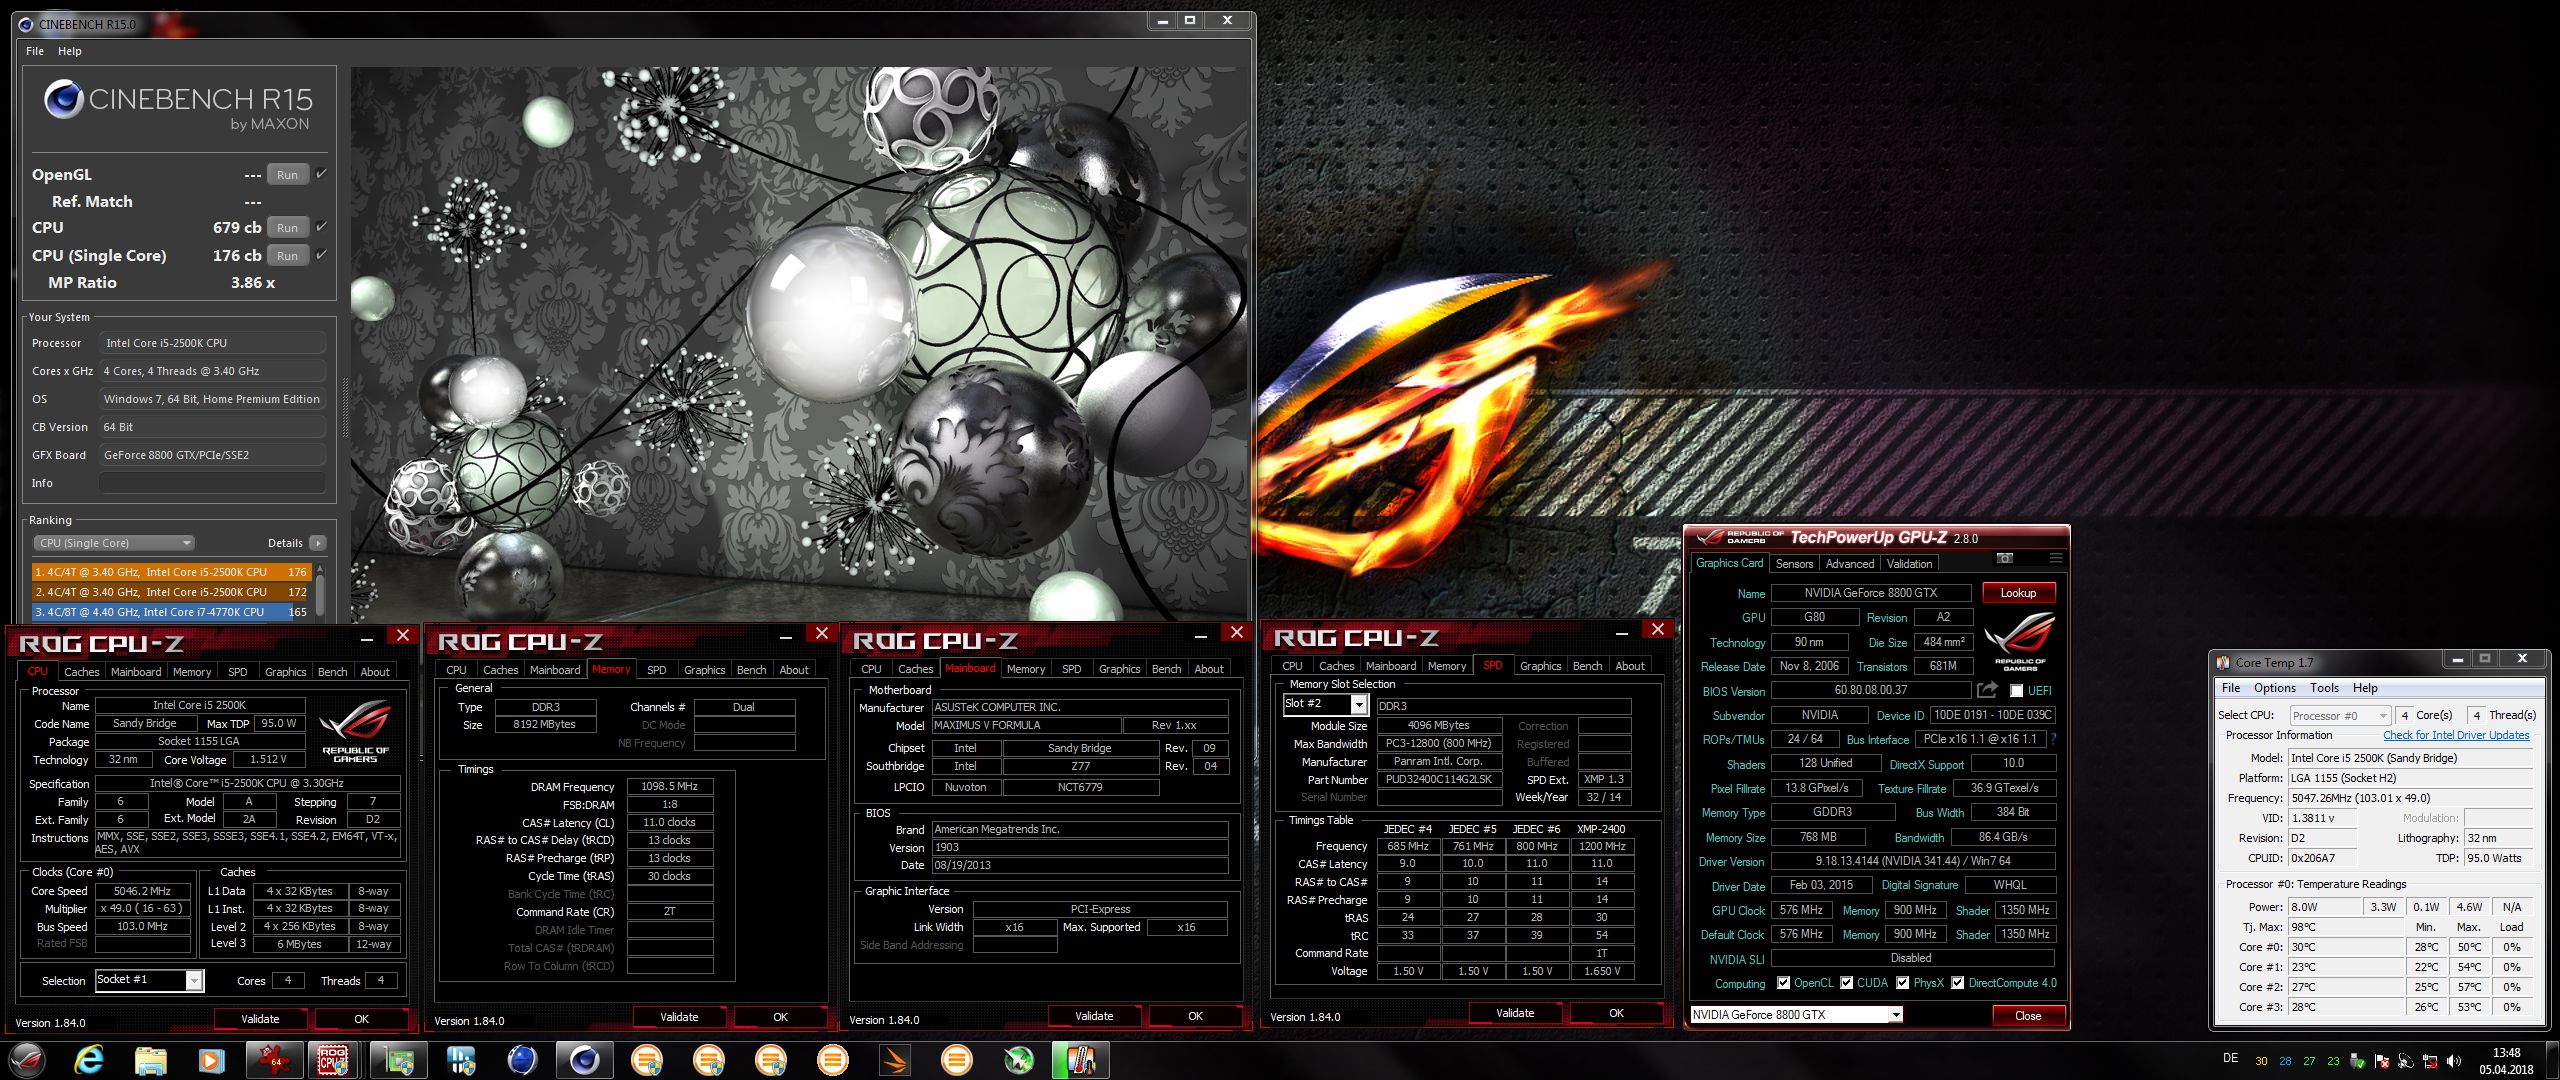Image resolution: width=2560 pixels, height=1080 pixels.
Task: Open the Socket #1 selection dropdown in CPU-Z
Action: 150,980
